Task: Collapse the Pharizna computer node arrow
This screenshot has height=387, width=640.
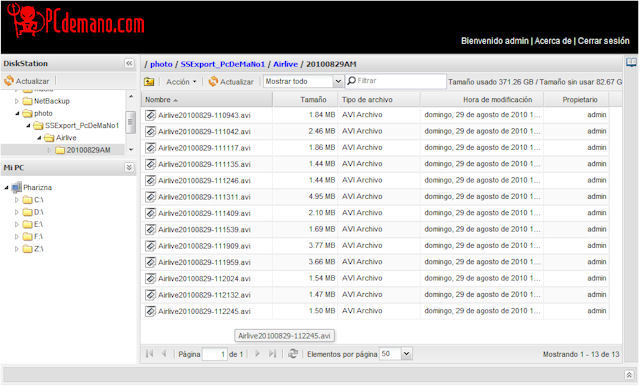Action: (x=6, y=187)
